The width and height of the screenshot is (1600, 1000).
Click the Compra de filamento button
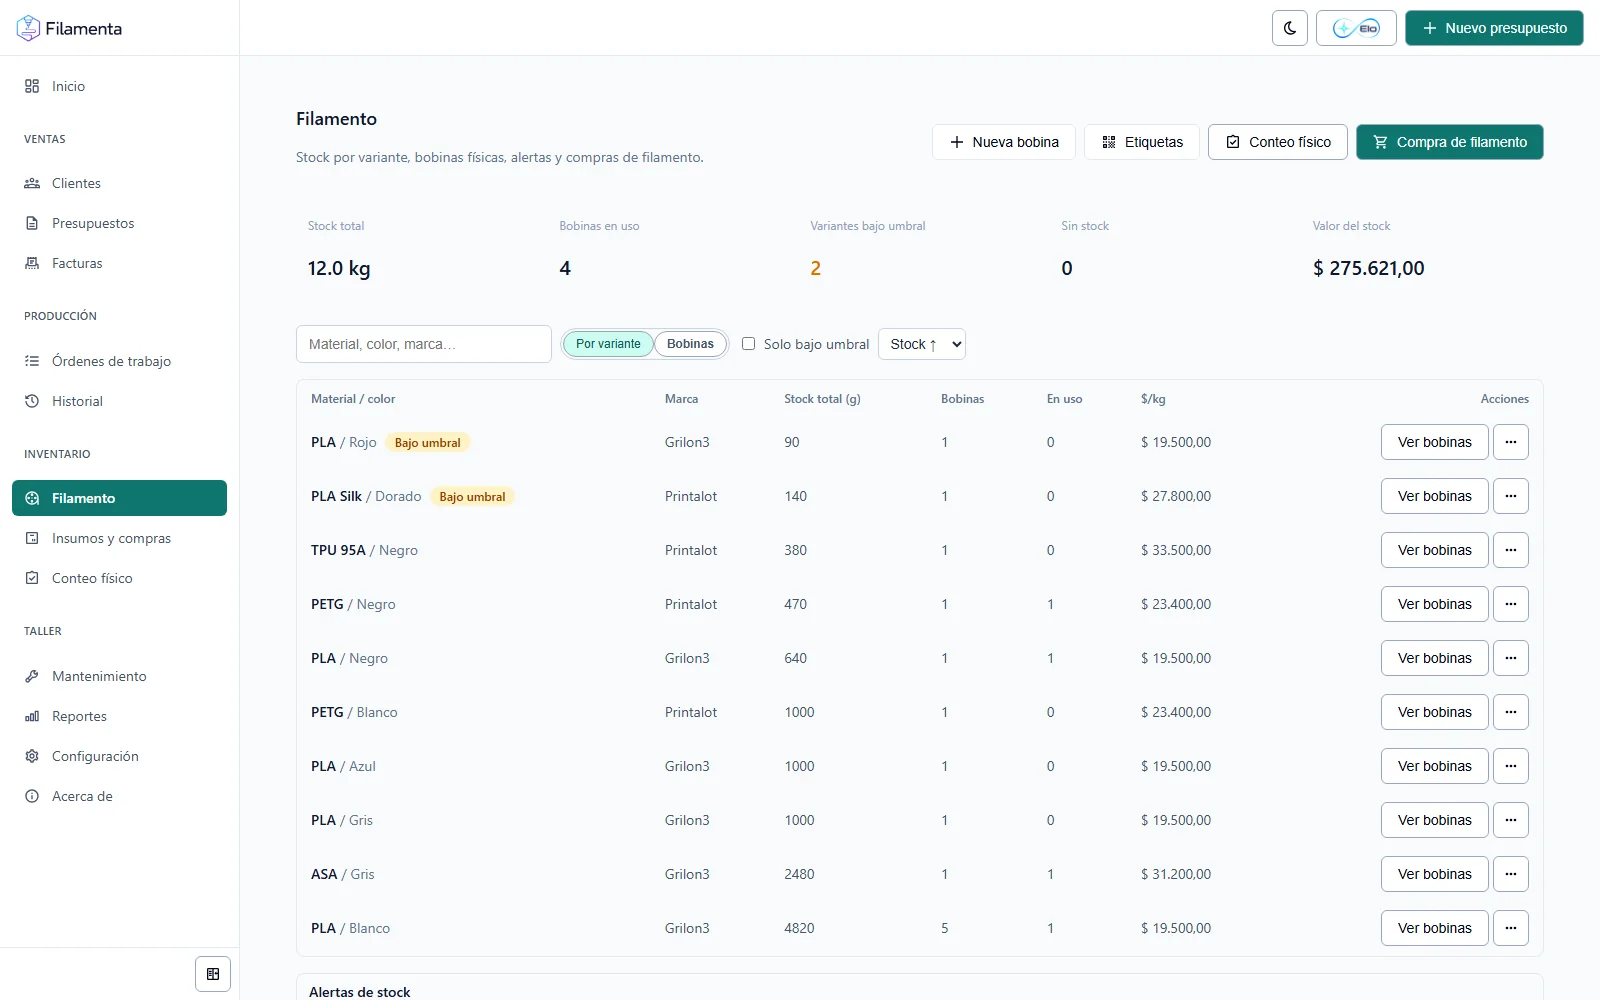[x=1449, y=142]
